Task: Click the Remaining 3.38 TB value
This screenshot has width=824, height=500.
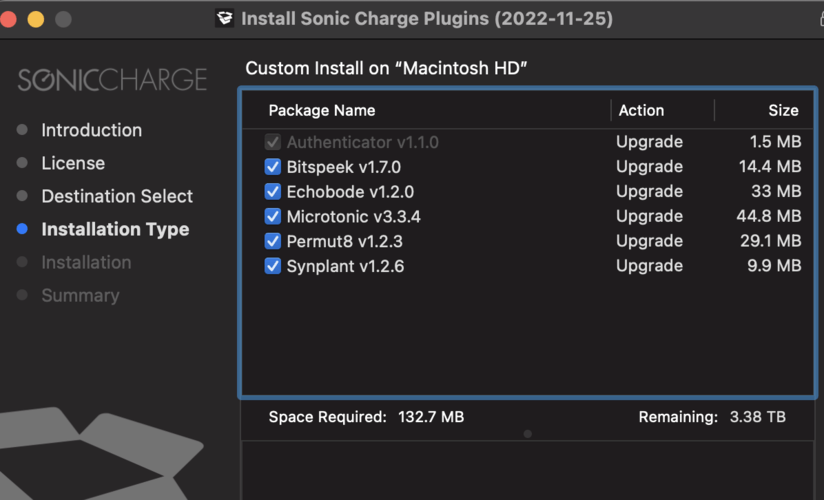Action: pos(757,417)
